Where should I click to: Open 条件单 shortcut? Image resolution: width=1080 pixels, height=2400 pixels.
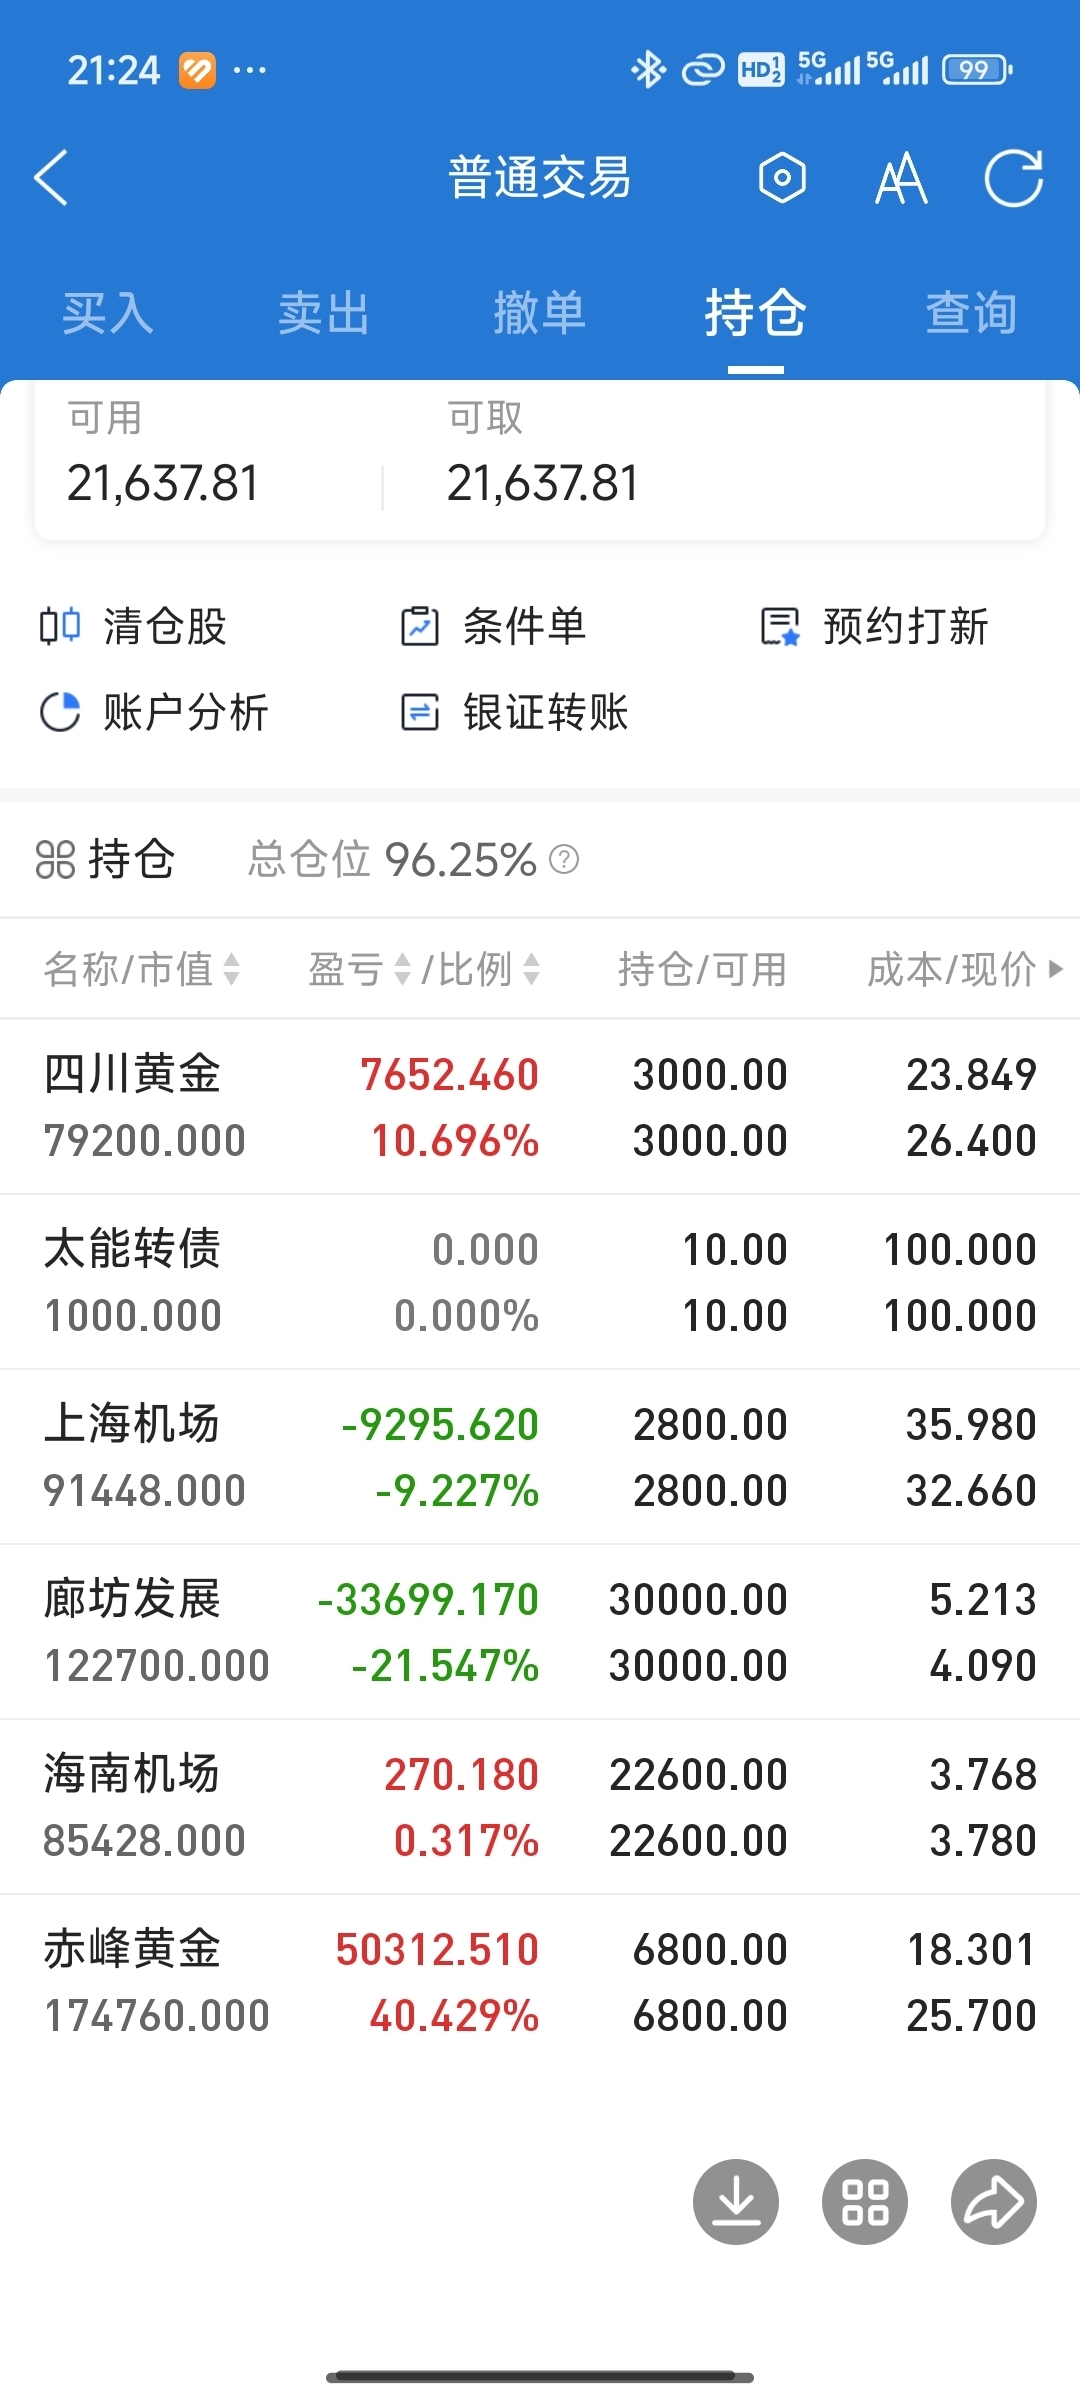[493, 627]
